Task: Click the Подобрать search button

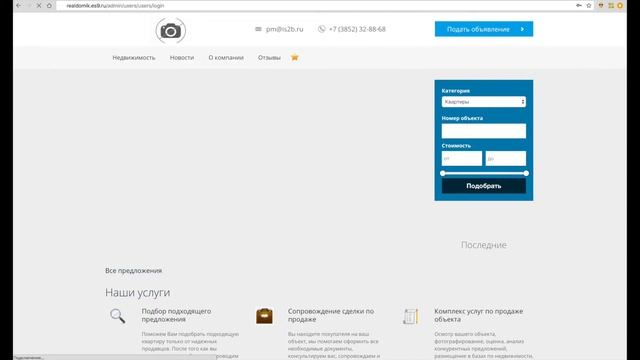Action: pos(484,186)
